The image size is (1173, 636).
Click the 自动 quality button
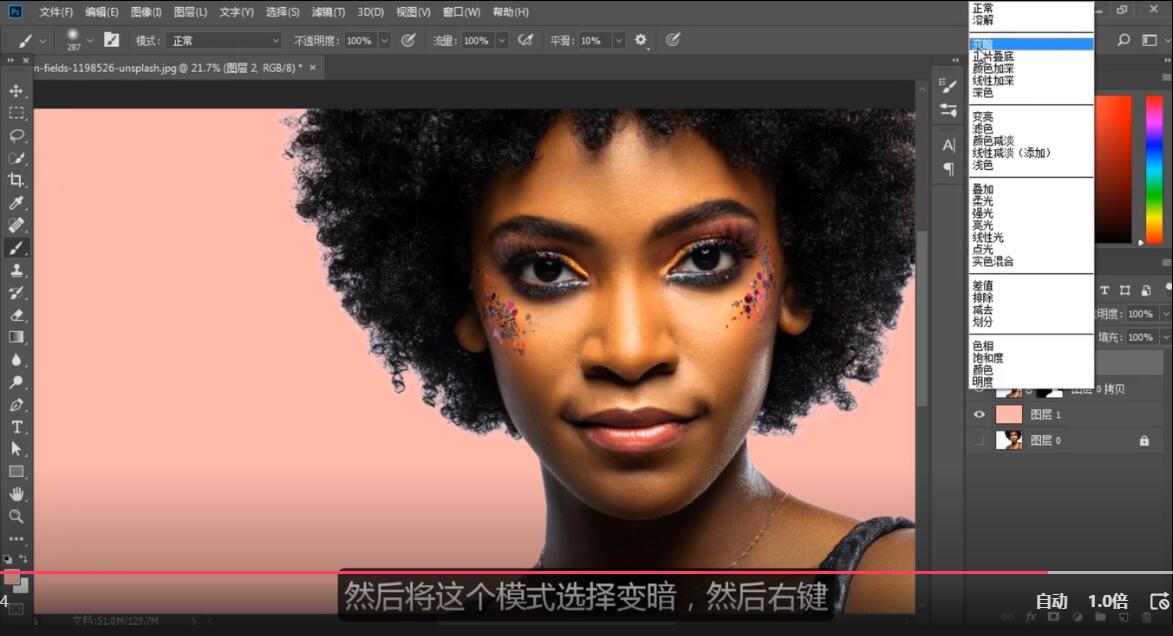(x=1052, y=601)
